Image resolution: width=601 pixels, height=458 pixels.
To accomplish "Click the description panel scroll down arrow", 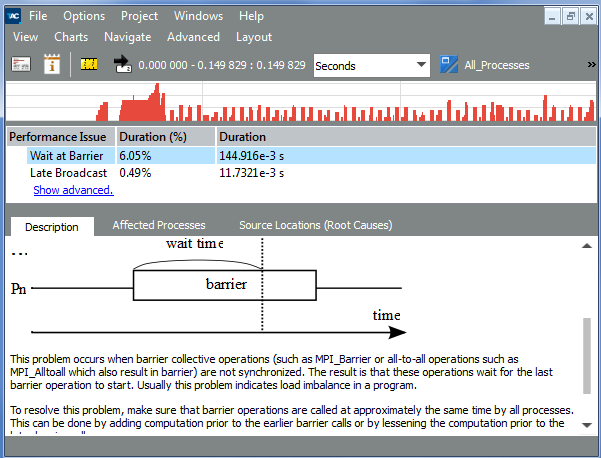I will coord(586,425).
